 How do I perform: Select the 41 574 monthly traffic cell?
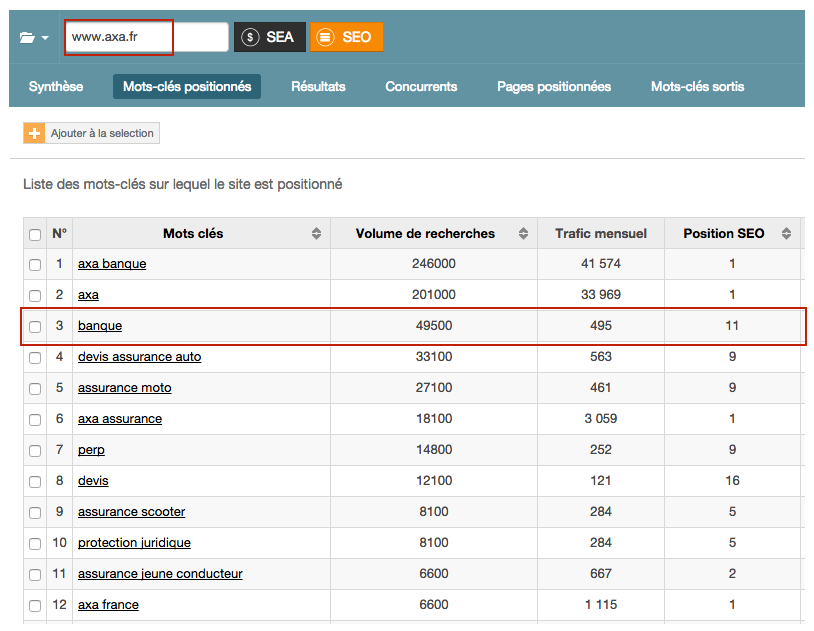(601, 264)
